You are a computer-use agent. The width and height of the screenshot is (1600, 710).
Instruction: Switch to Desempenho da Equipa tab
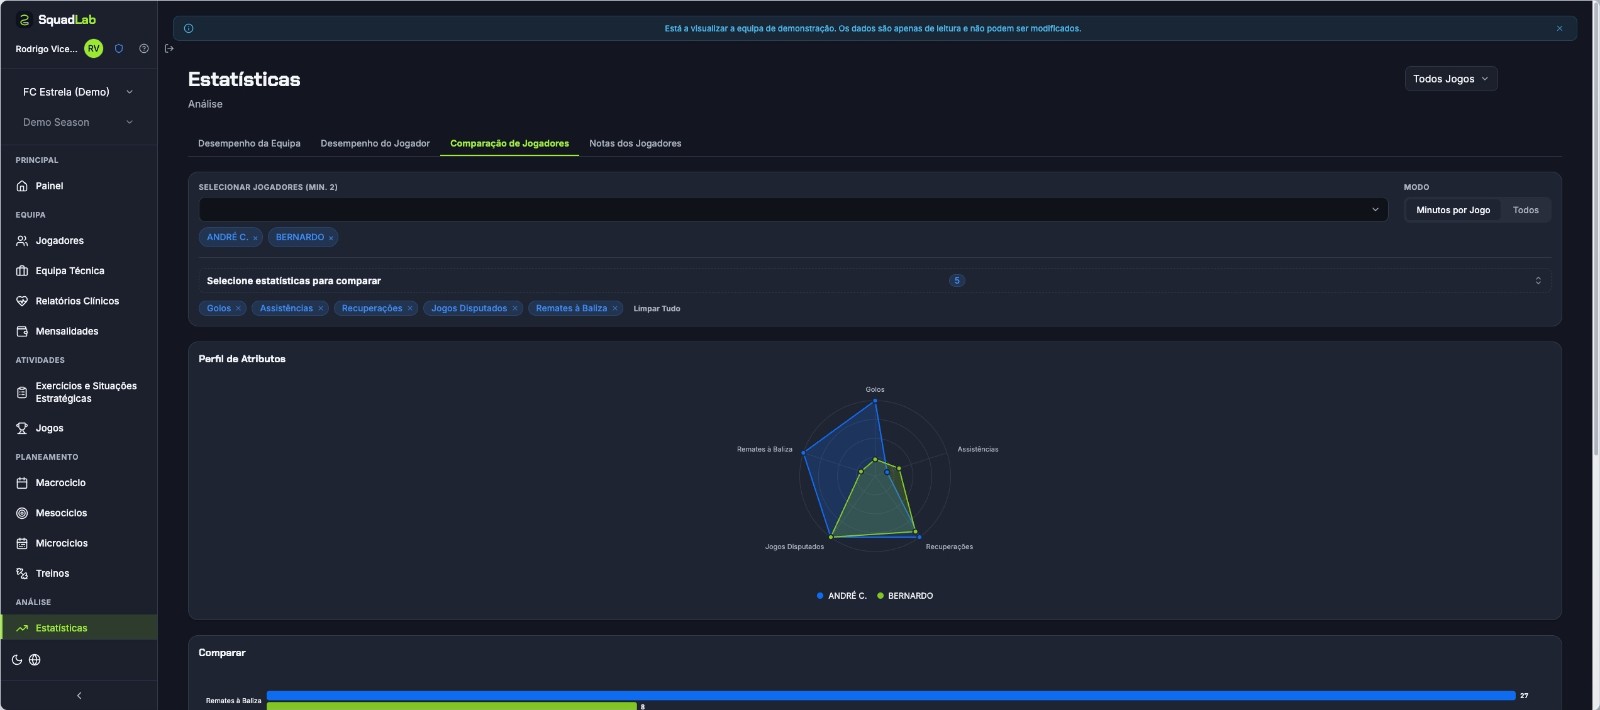coord(249,143)
